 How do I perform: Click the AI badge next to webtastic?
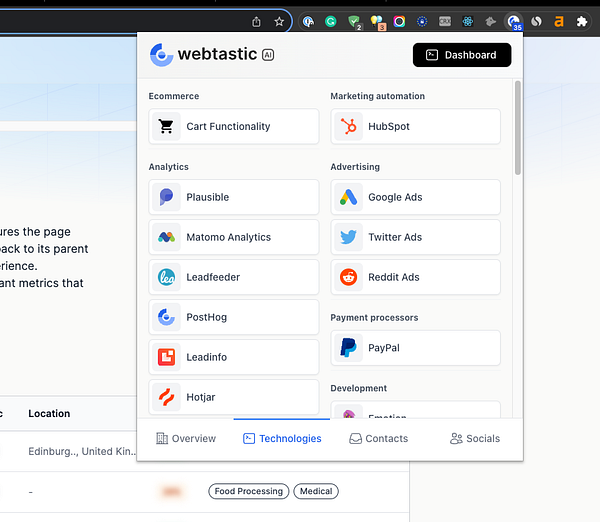tap(268, 55)
